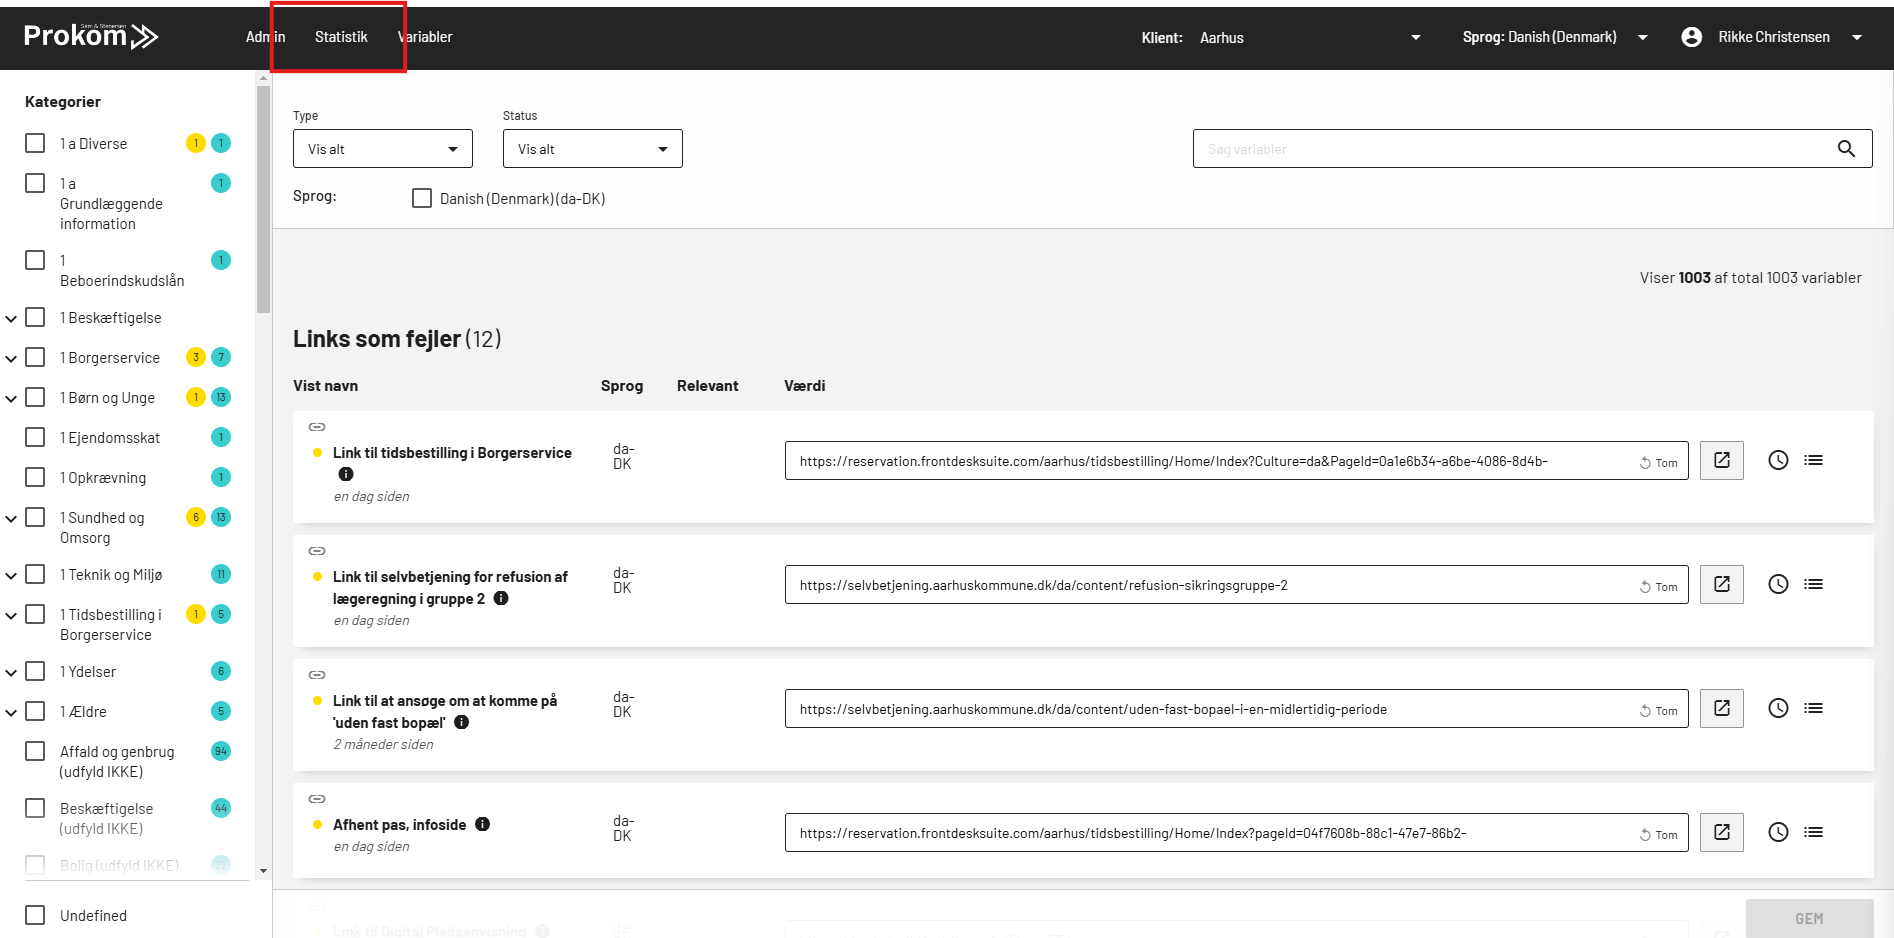Show history clock for Afhent pas row
This screenshot has height=938, width=1894.
click(1777, 832)
